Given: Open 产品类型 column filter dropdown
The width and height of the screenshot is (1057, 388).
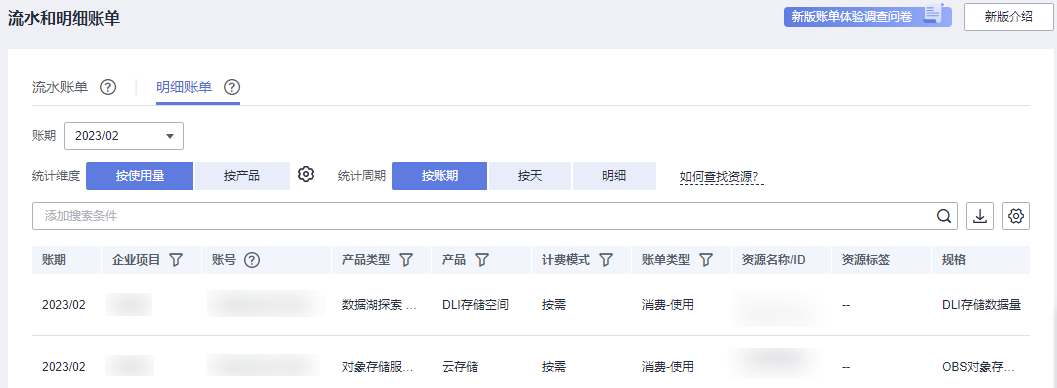Looking at the screenshot, I should coord(406,260).
